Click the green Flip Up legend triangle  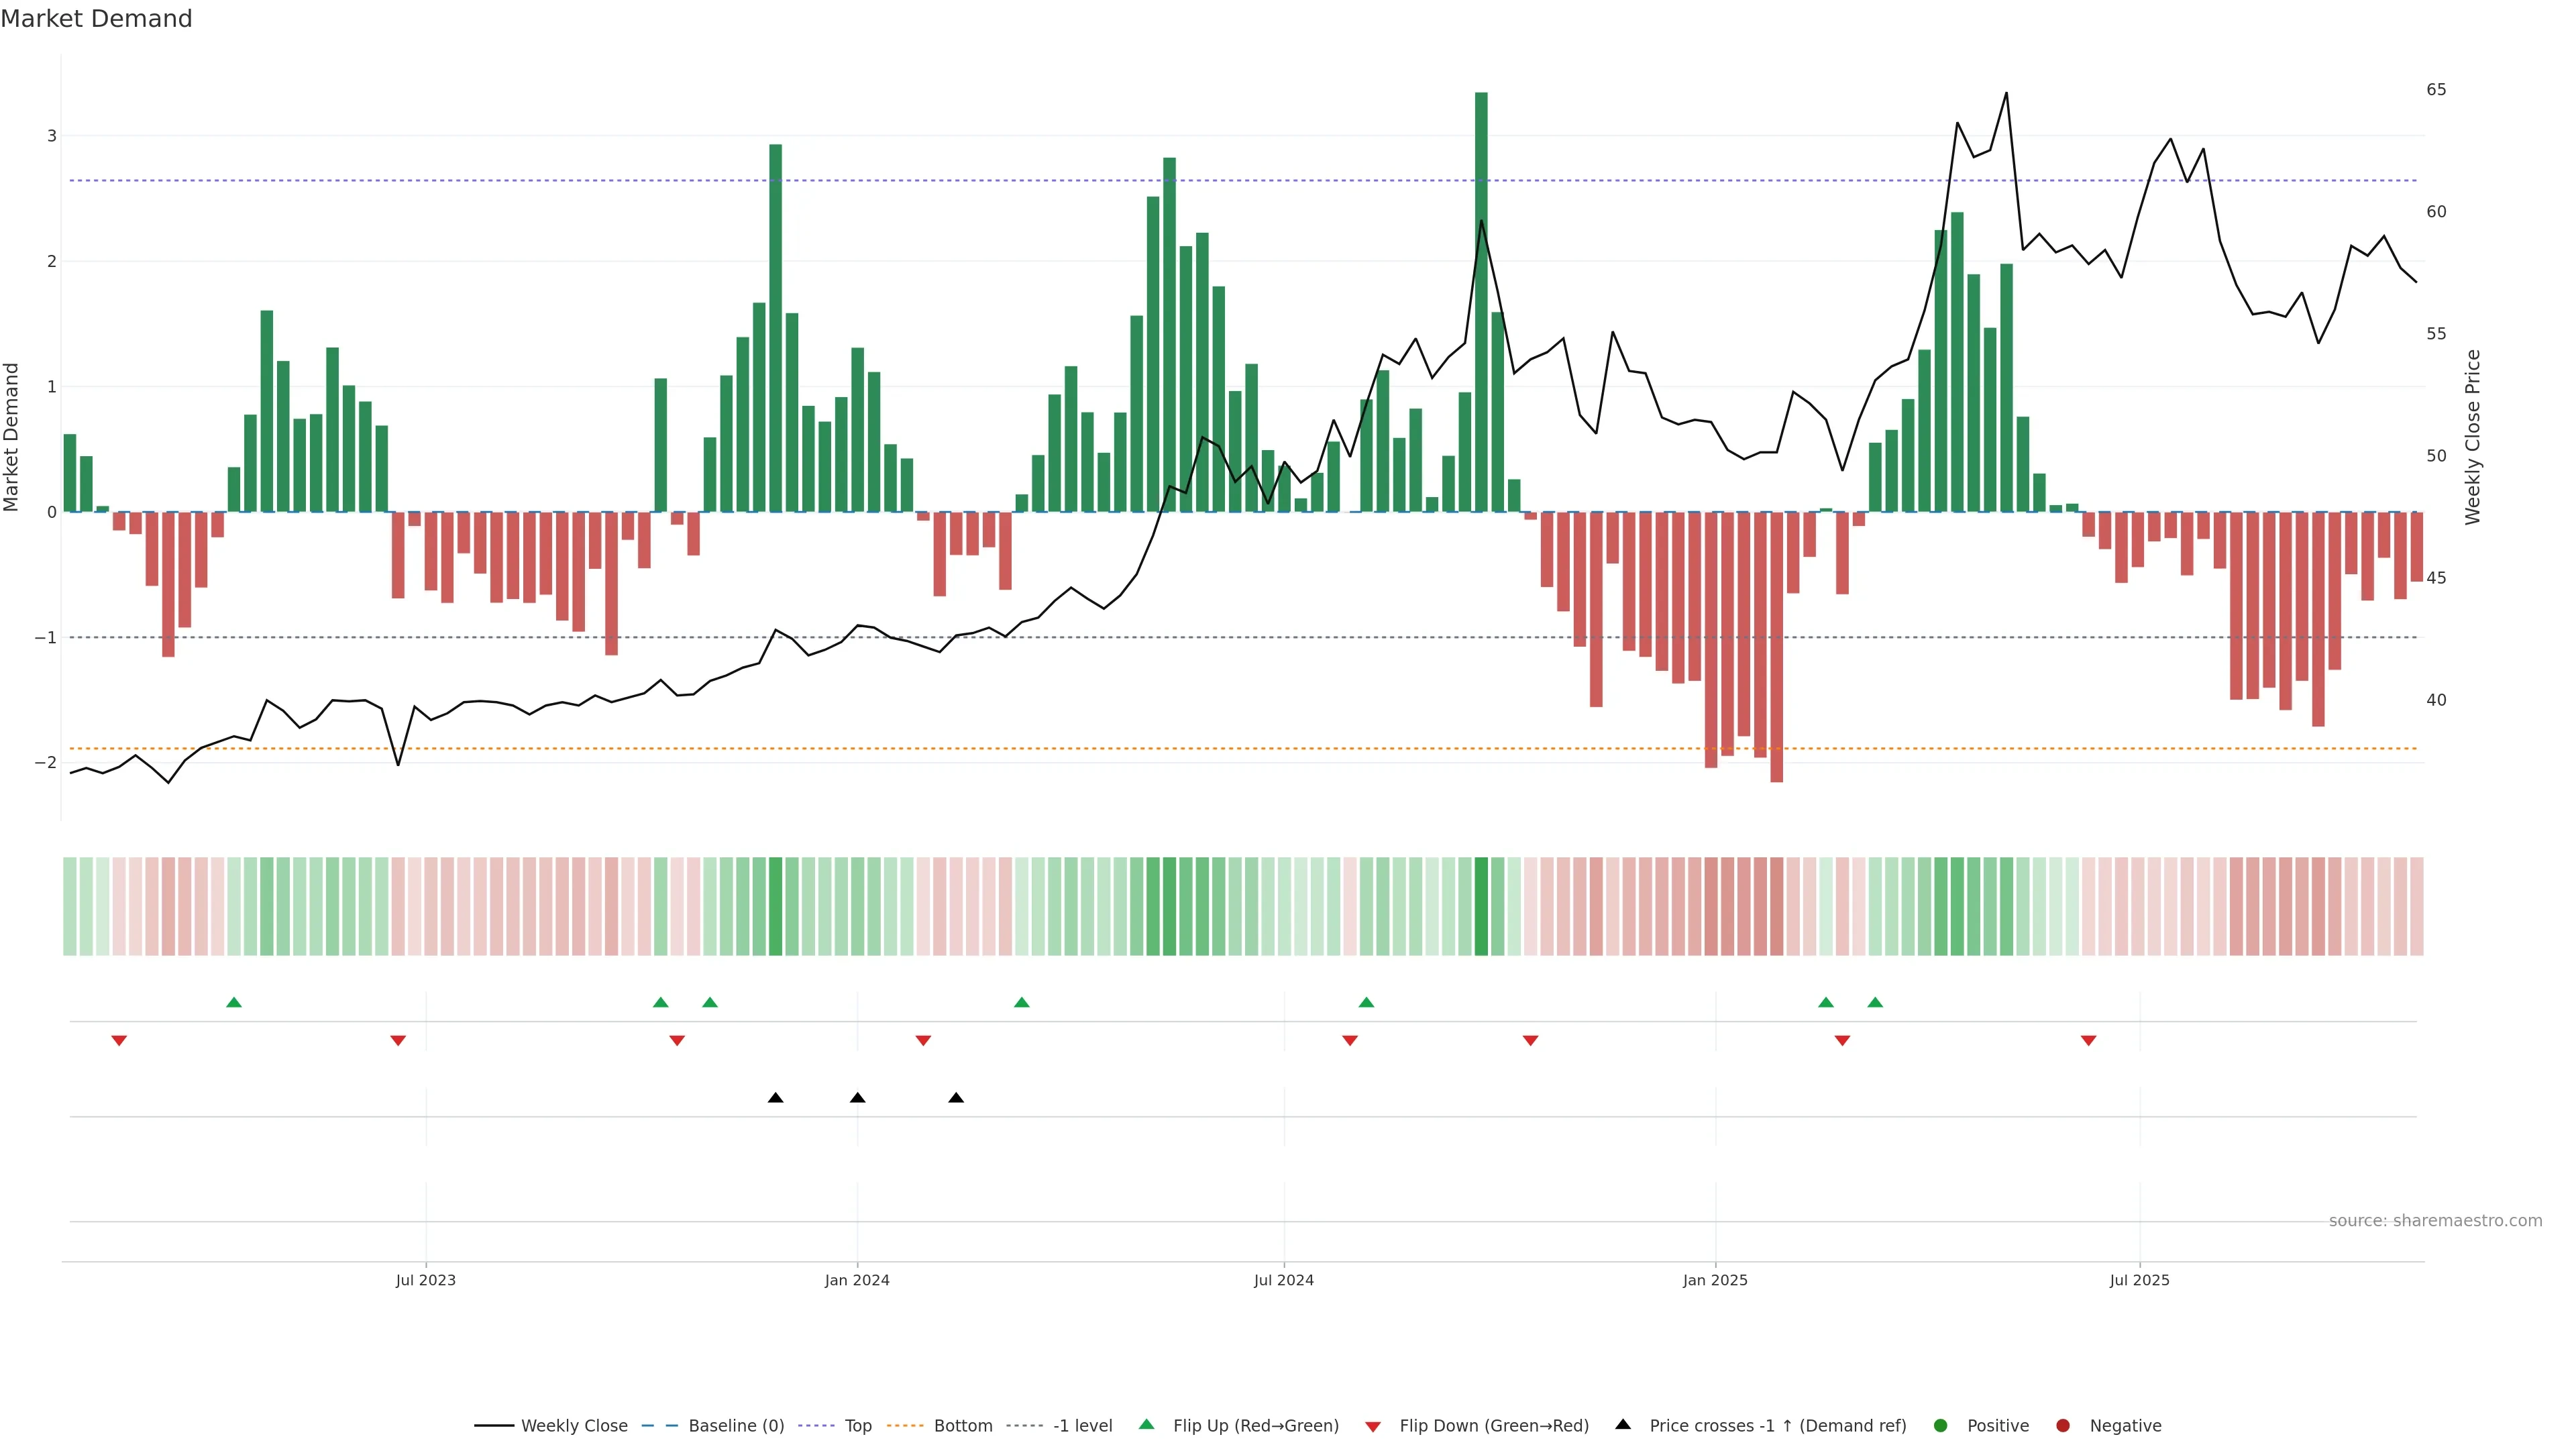click(x=1147, y=1424)
